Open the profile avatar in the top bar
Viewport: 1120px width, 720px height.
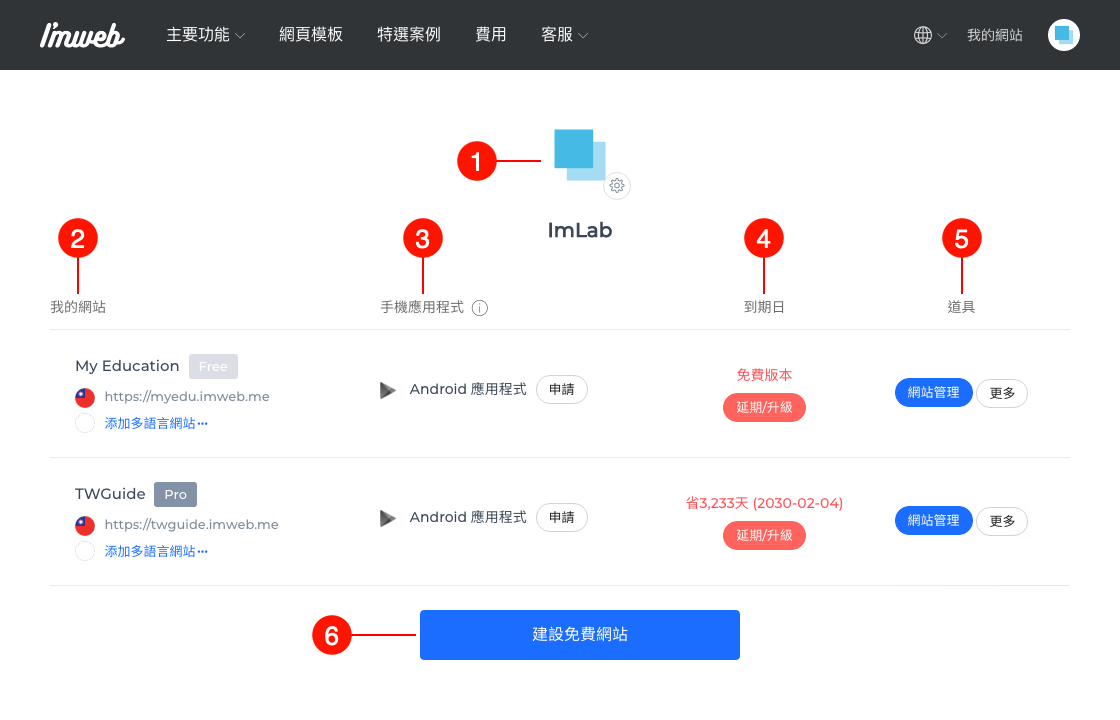pyautogui.click(x=1064, y=35)
